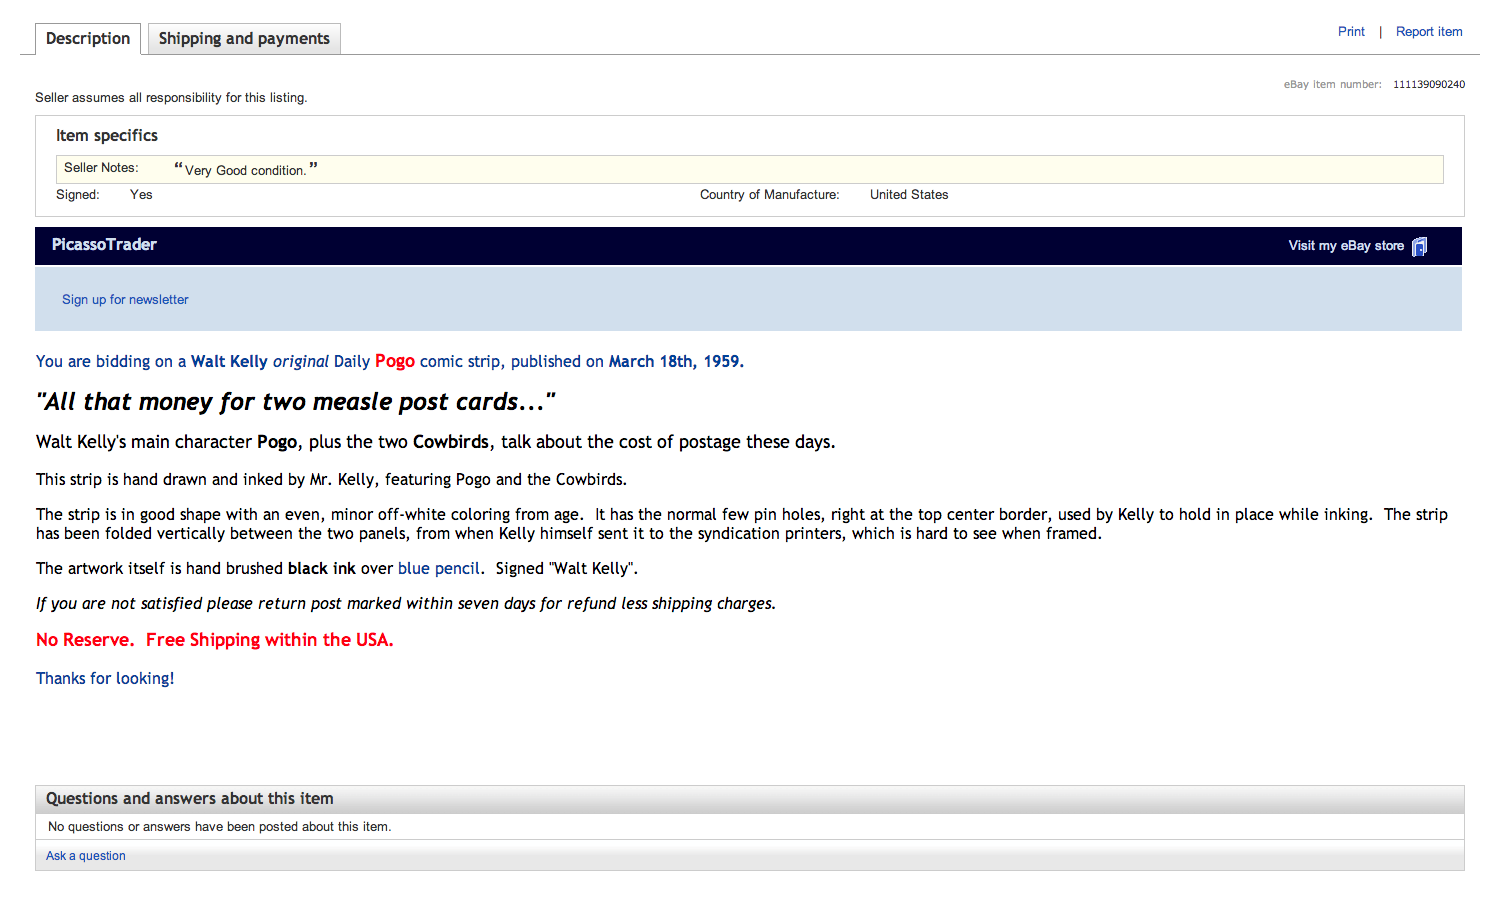Click the 'This strip is hand drawn and inked' sentence
Viewport: 1498px width, 912px height.
click(x=331, y=480)
